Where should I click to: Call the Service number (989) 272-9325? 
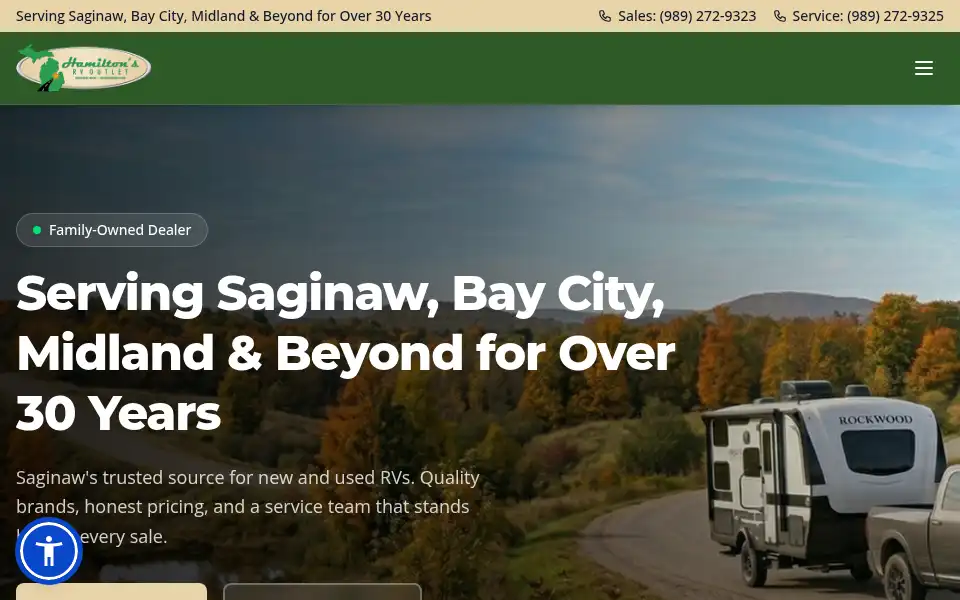[x=859, y=16]
